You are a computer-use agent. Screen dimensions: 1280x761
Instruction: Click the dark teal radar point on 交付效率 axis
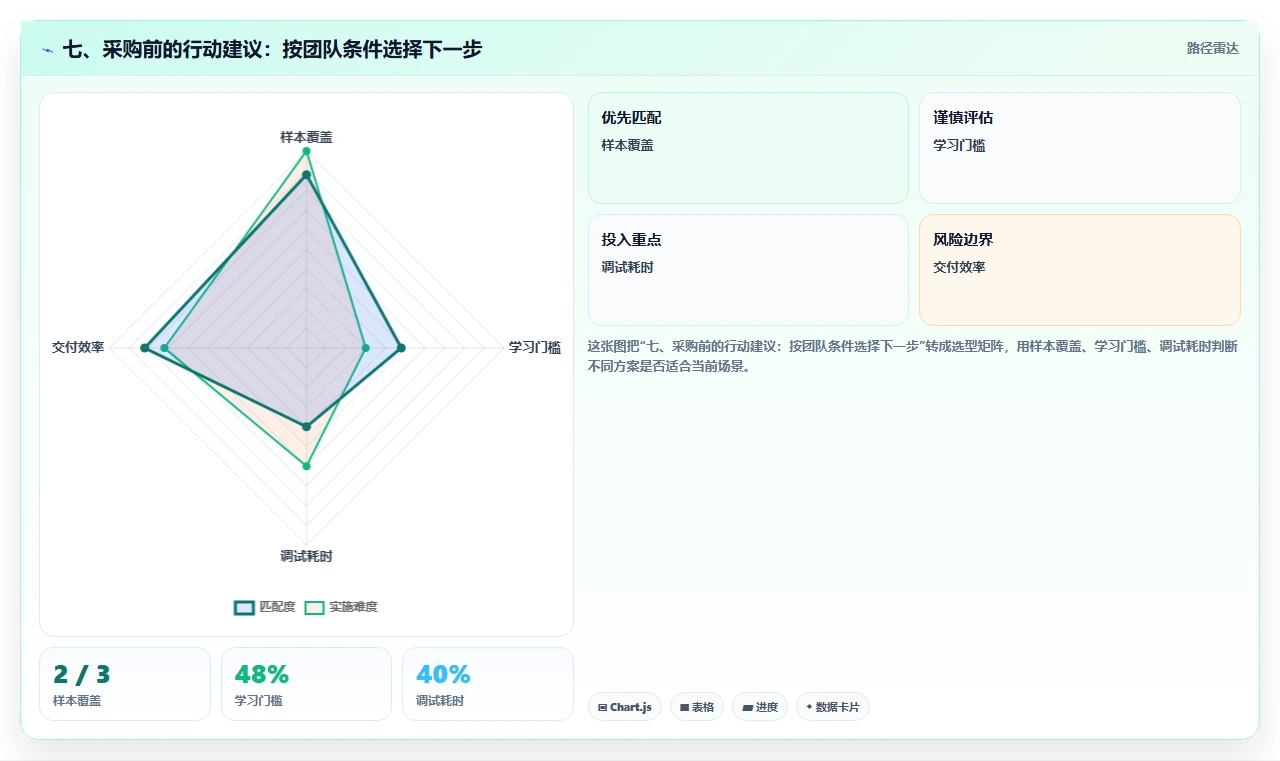(144, 348)
